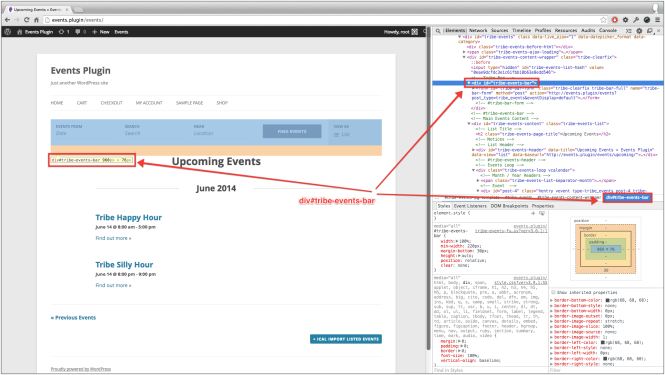Screen dimensions: 665x375
Task: Click the New item in admin bar
Action: [x=101, y=32]
